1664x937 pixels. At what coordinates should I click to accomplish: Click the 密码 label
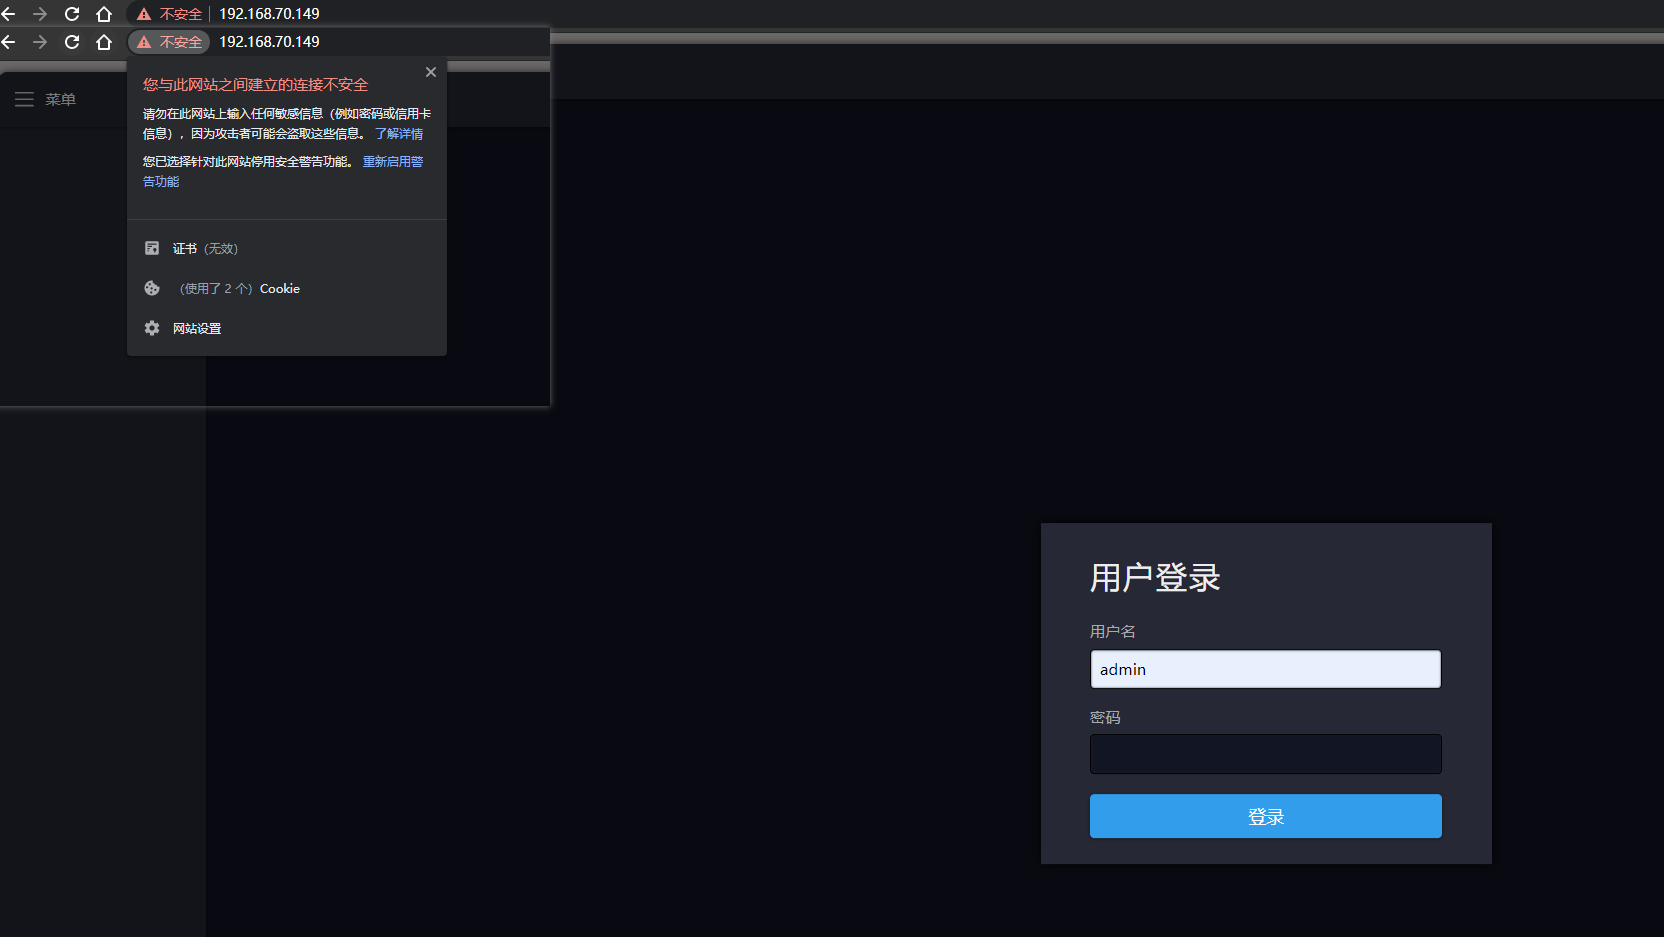click(1105, 718)
